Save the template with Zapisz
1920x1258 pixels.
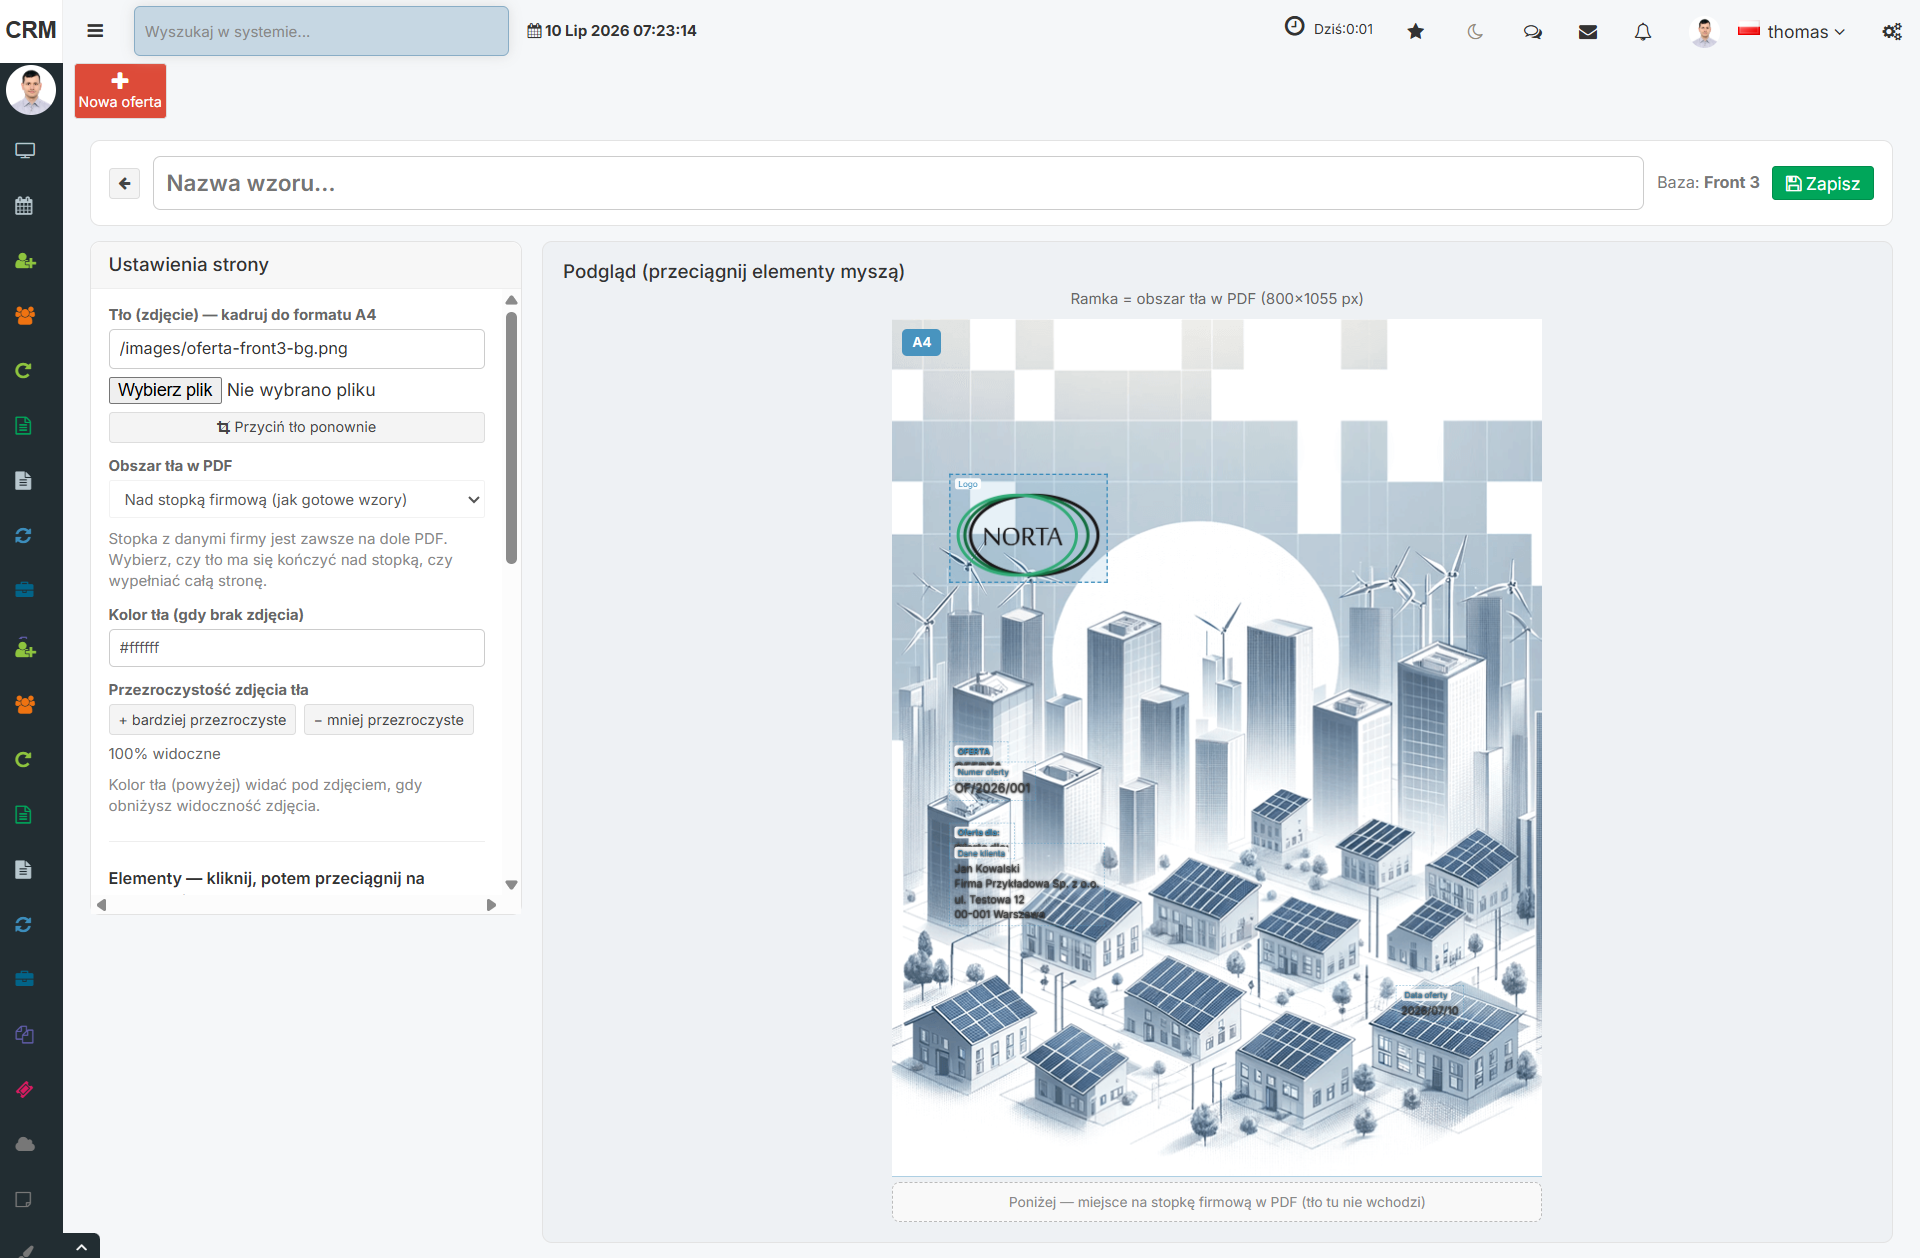click(x=1822, y=183)
